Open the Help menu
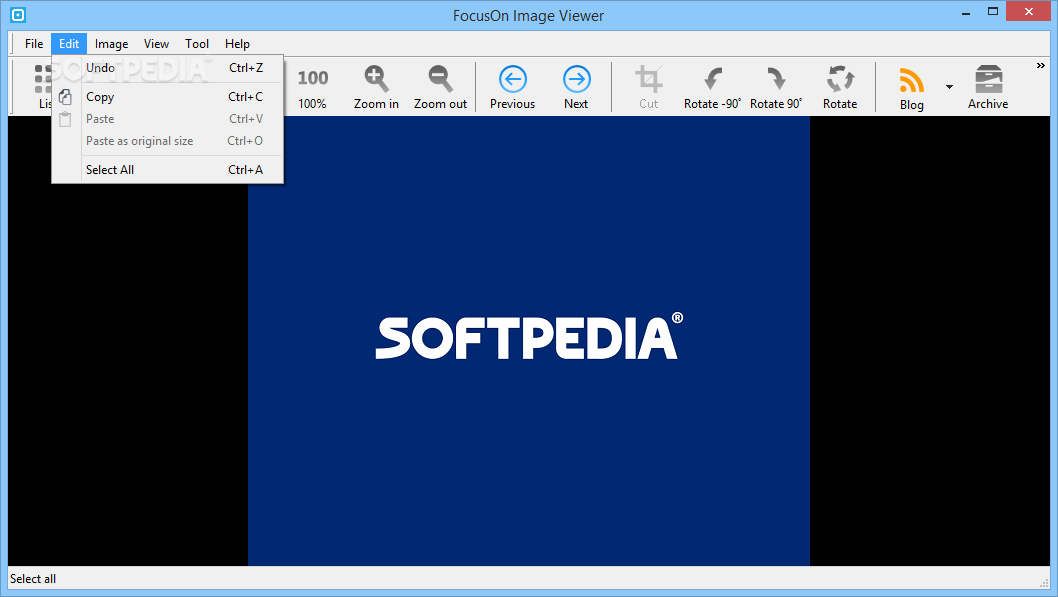 pyautogui.click(x=238, y=44)
